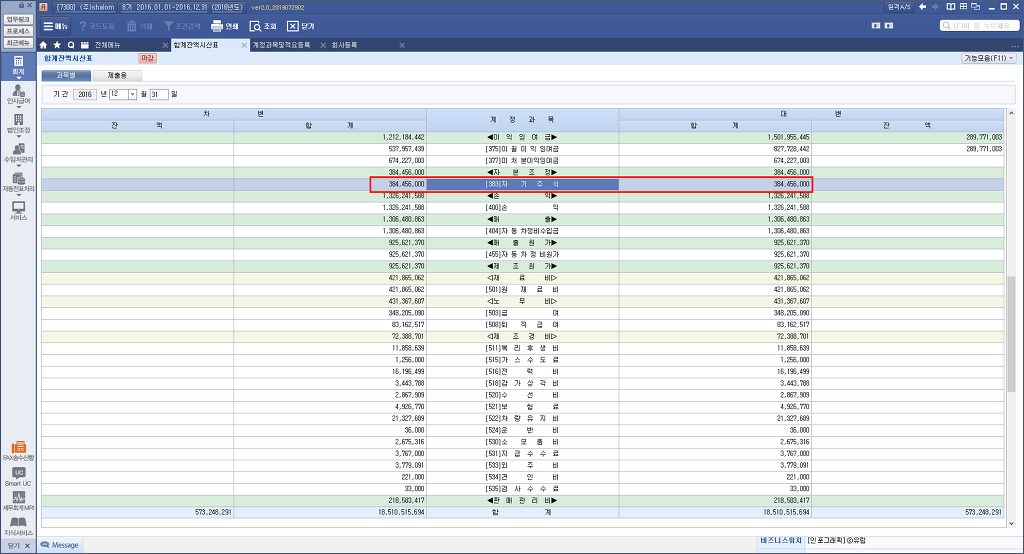Screen dimensions: 1024x554
Task: Click the cascade windows icon in title bar
Action: pyautogui.click(x=976, y=7)
